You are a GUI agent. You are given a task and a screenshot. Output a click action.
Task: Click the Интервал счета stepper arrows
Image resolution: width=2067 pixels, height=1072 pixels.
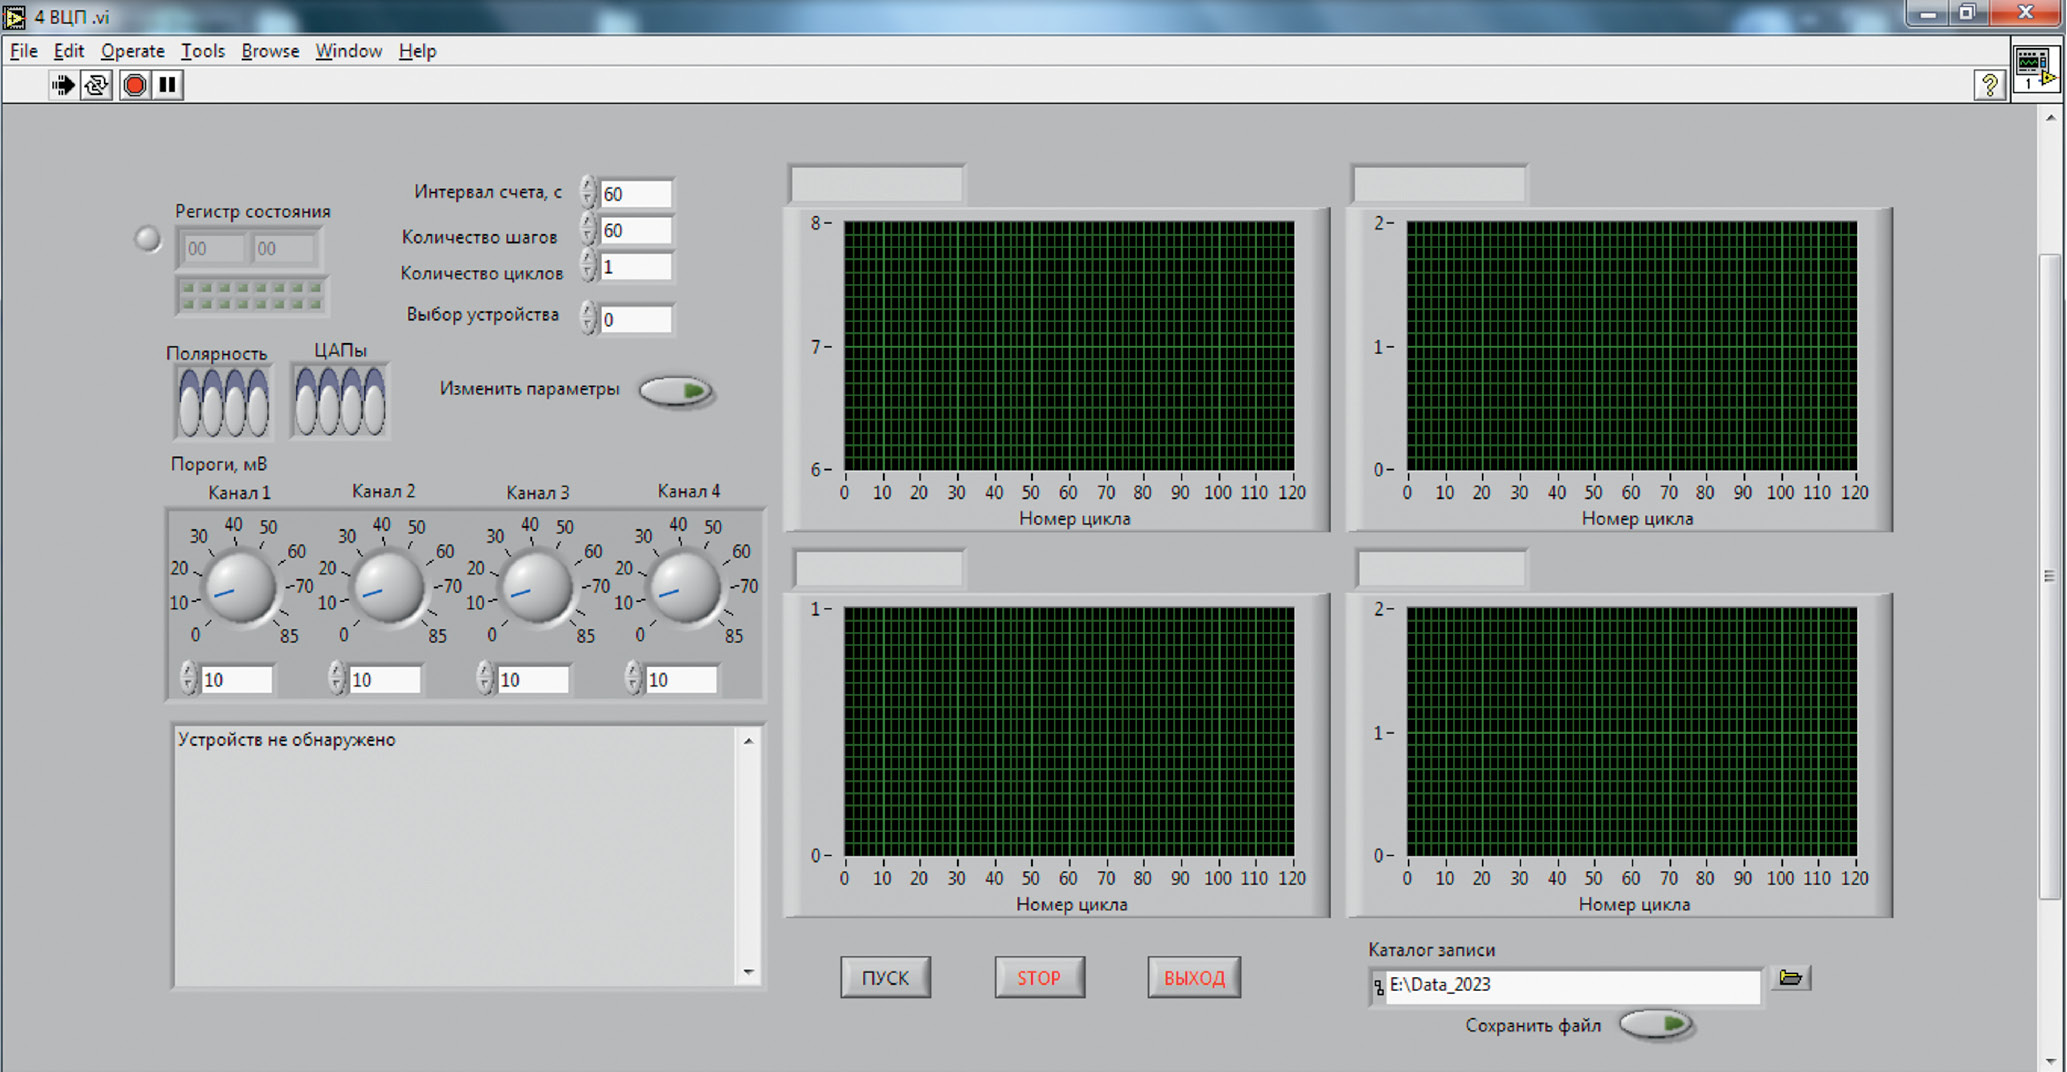coord(588,192)
